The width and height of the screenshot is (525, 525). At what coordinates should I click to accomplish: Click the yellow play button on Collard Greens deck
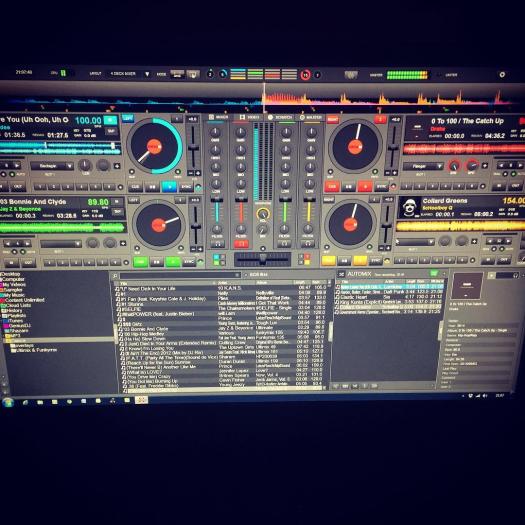360,260
